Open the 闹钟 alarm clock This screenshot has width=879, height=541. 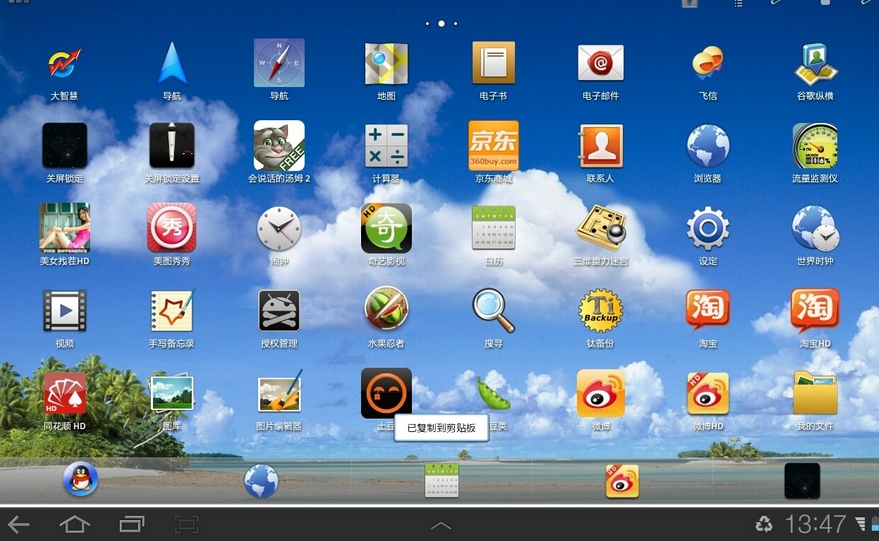pyautogui.click(x=279, y=228)
